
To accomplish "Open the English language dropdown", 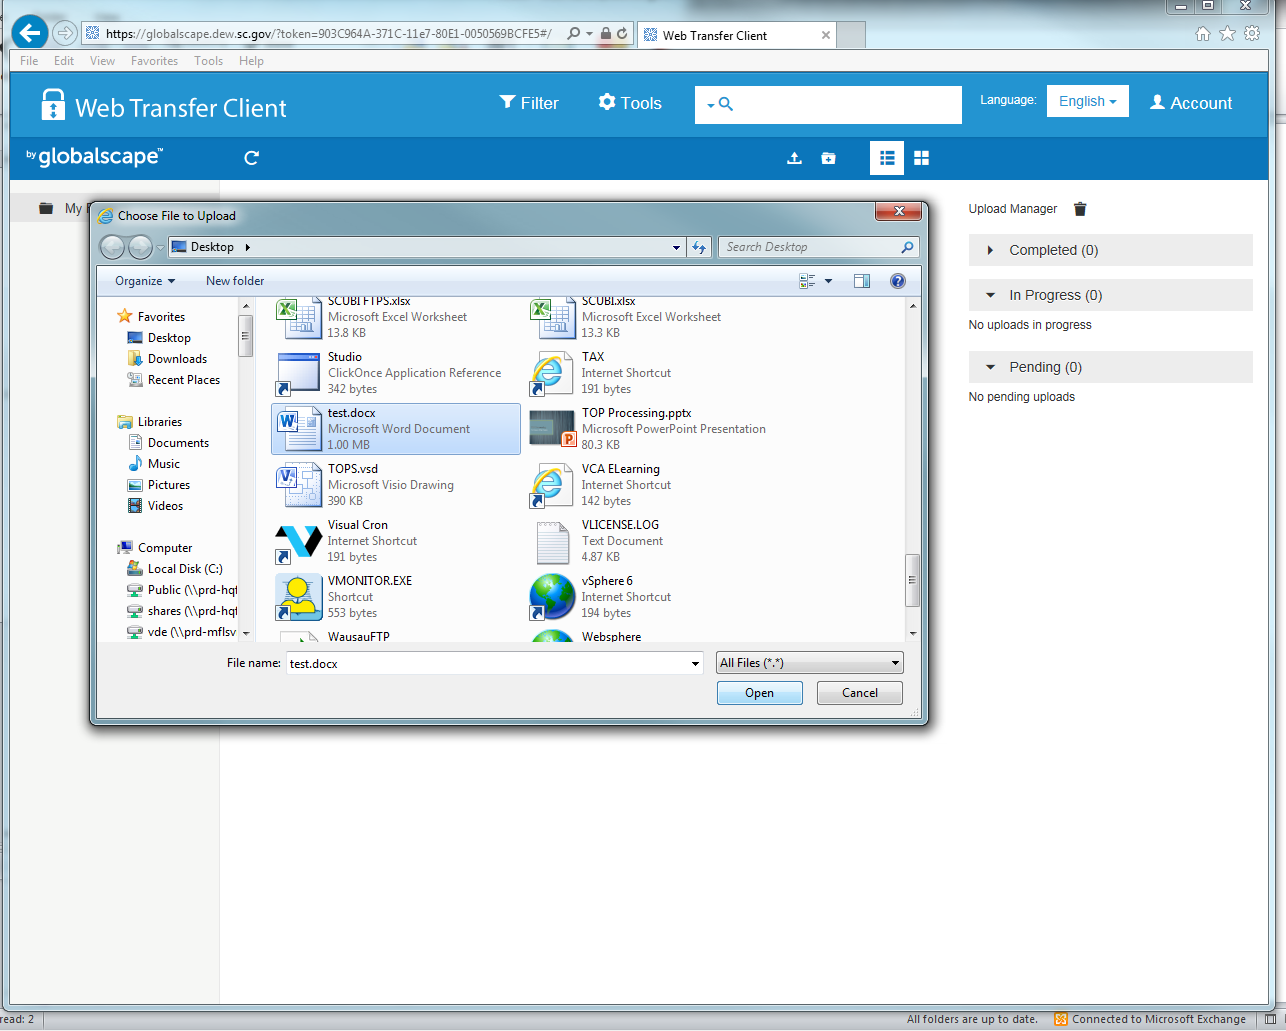I will 1087,101.
